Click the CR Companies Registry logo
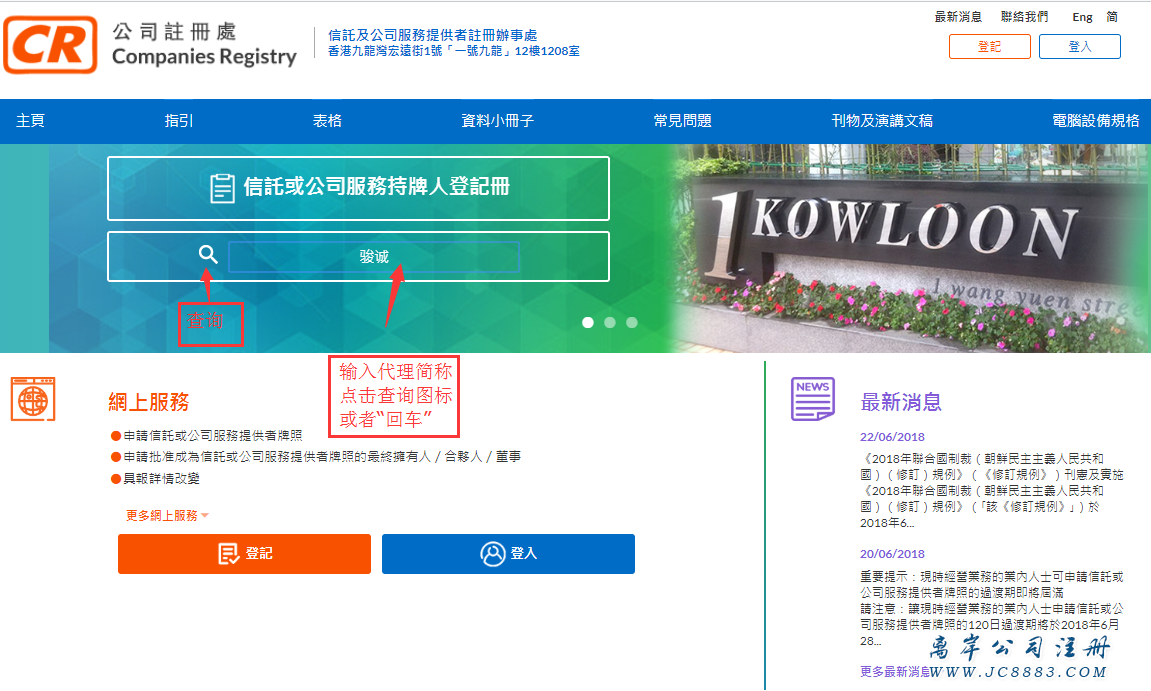 150,46
